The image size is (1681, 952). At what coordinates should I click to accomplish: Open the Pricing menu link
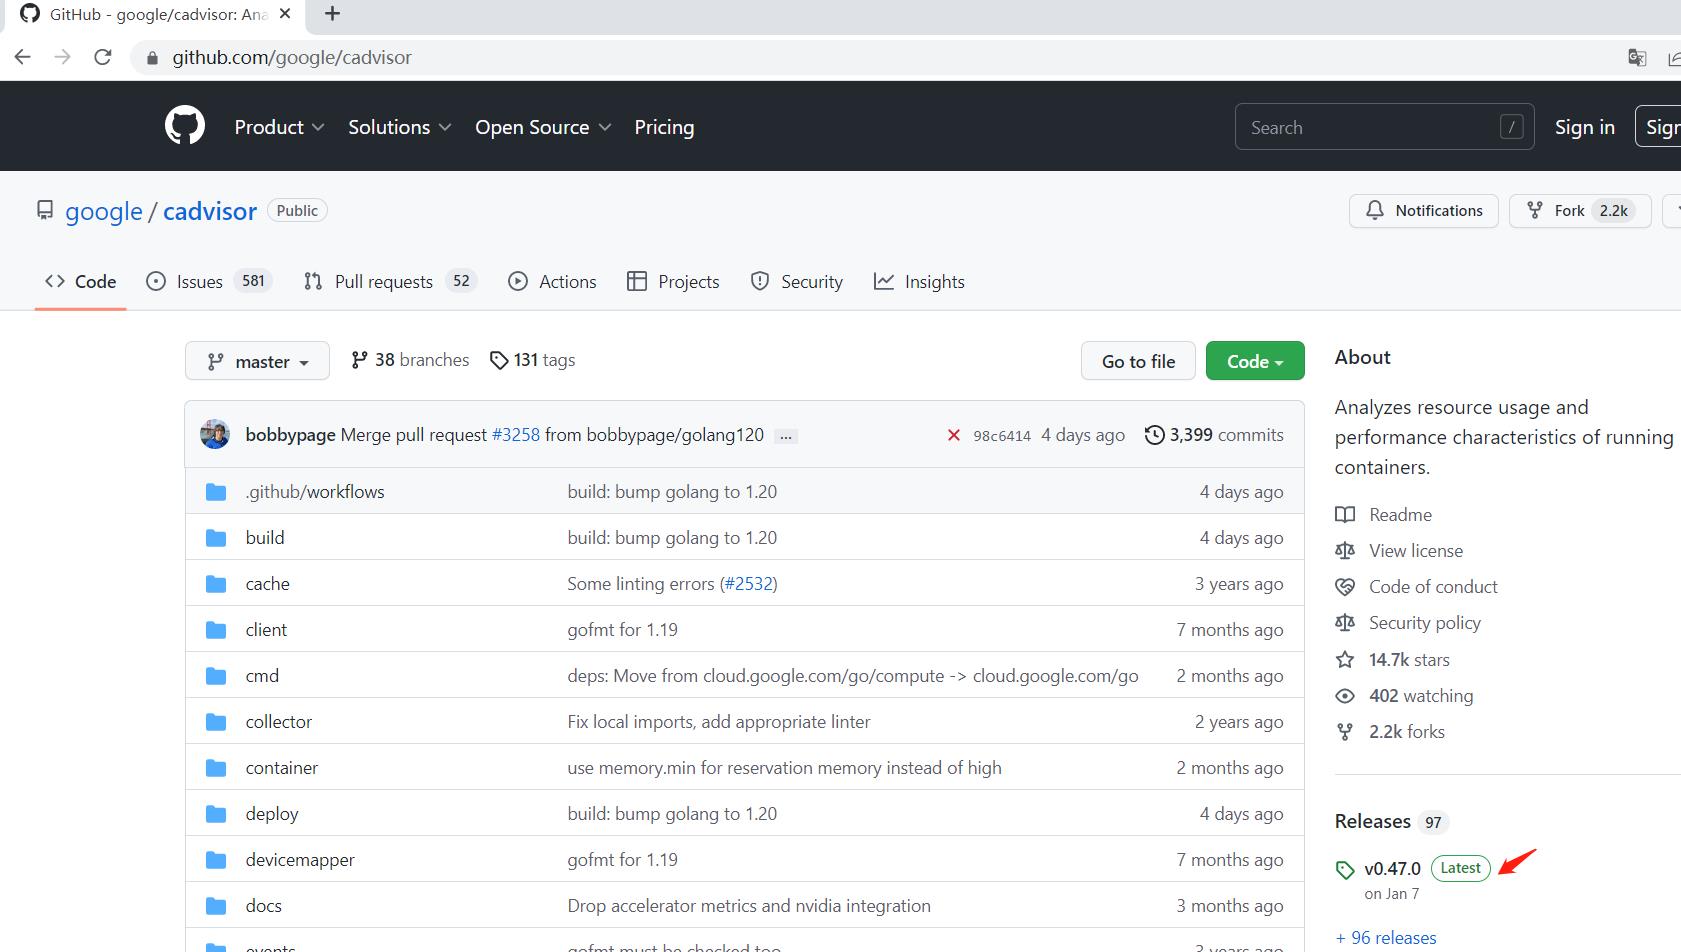pos(664,127)
